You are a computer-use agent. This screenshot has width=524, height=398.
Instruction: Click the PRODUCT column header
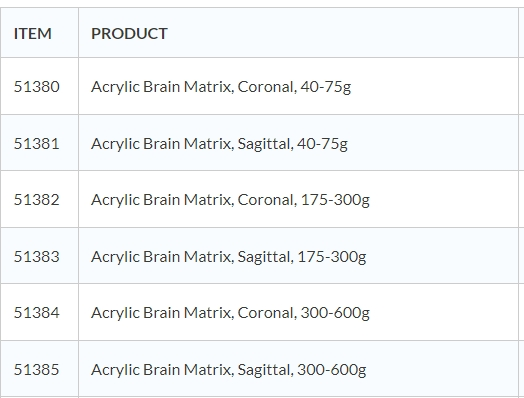tap(129, 33)
